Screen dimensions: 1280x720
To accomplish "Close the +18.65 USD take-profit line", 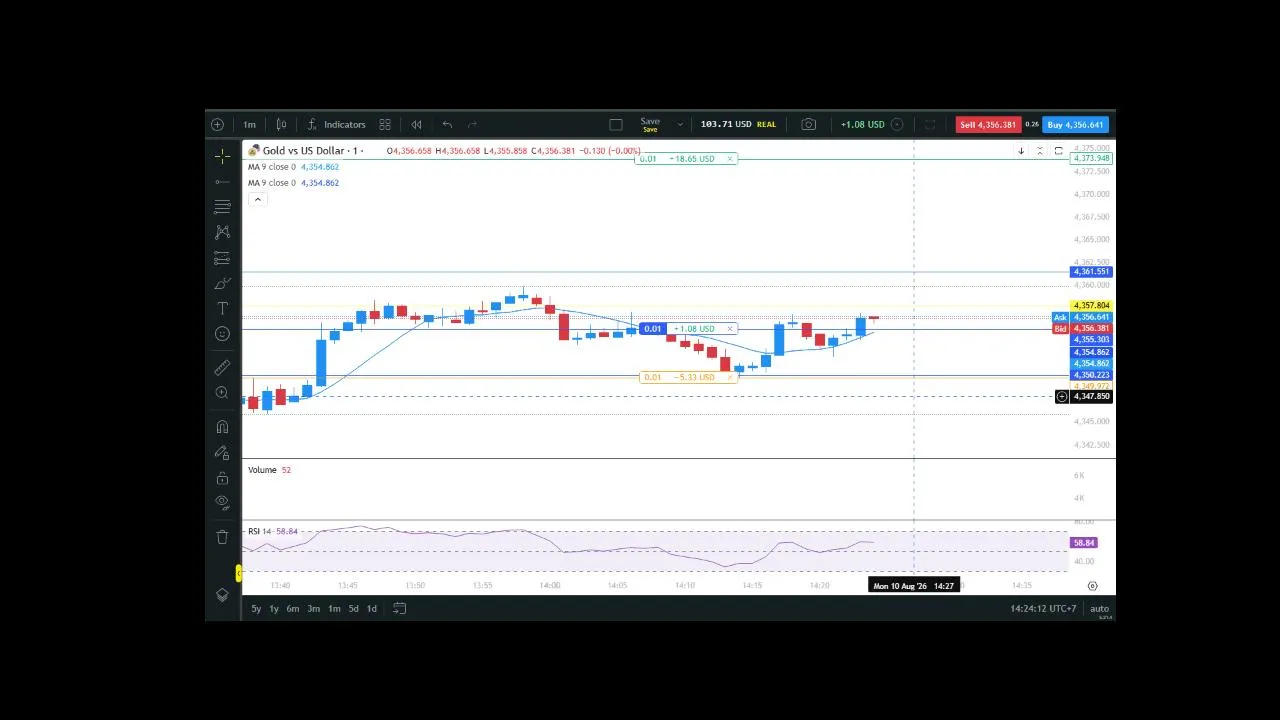I will [x=730, y=159].
